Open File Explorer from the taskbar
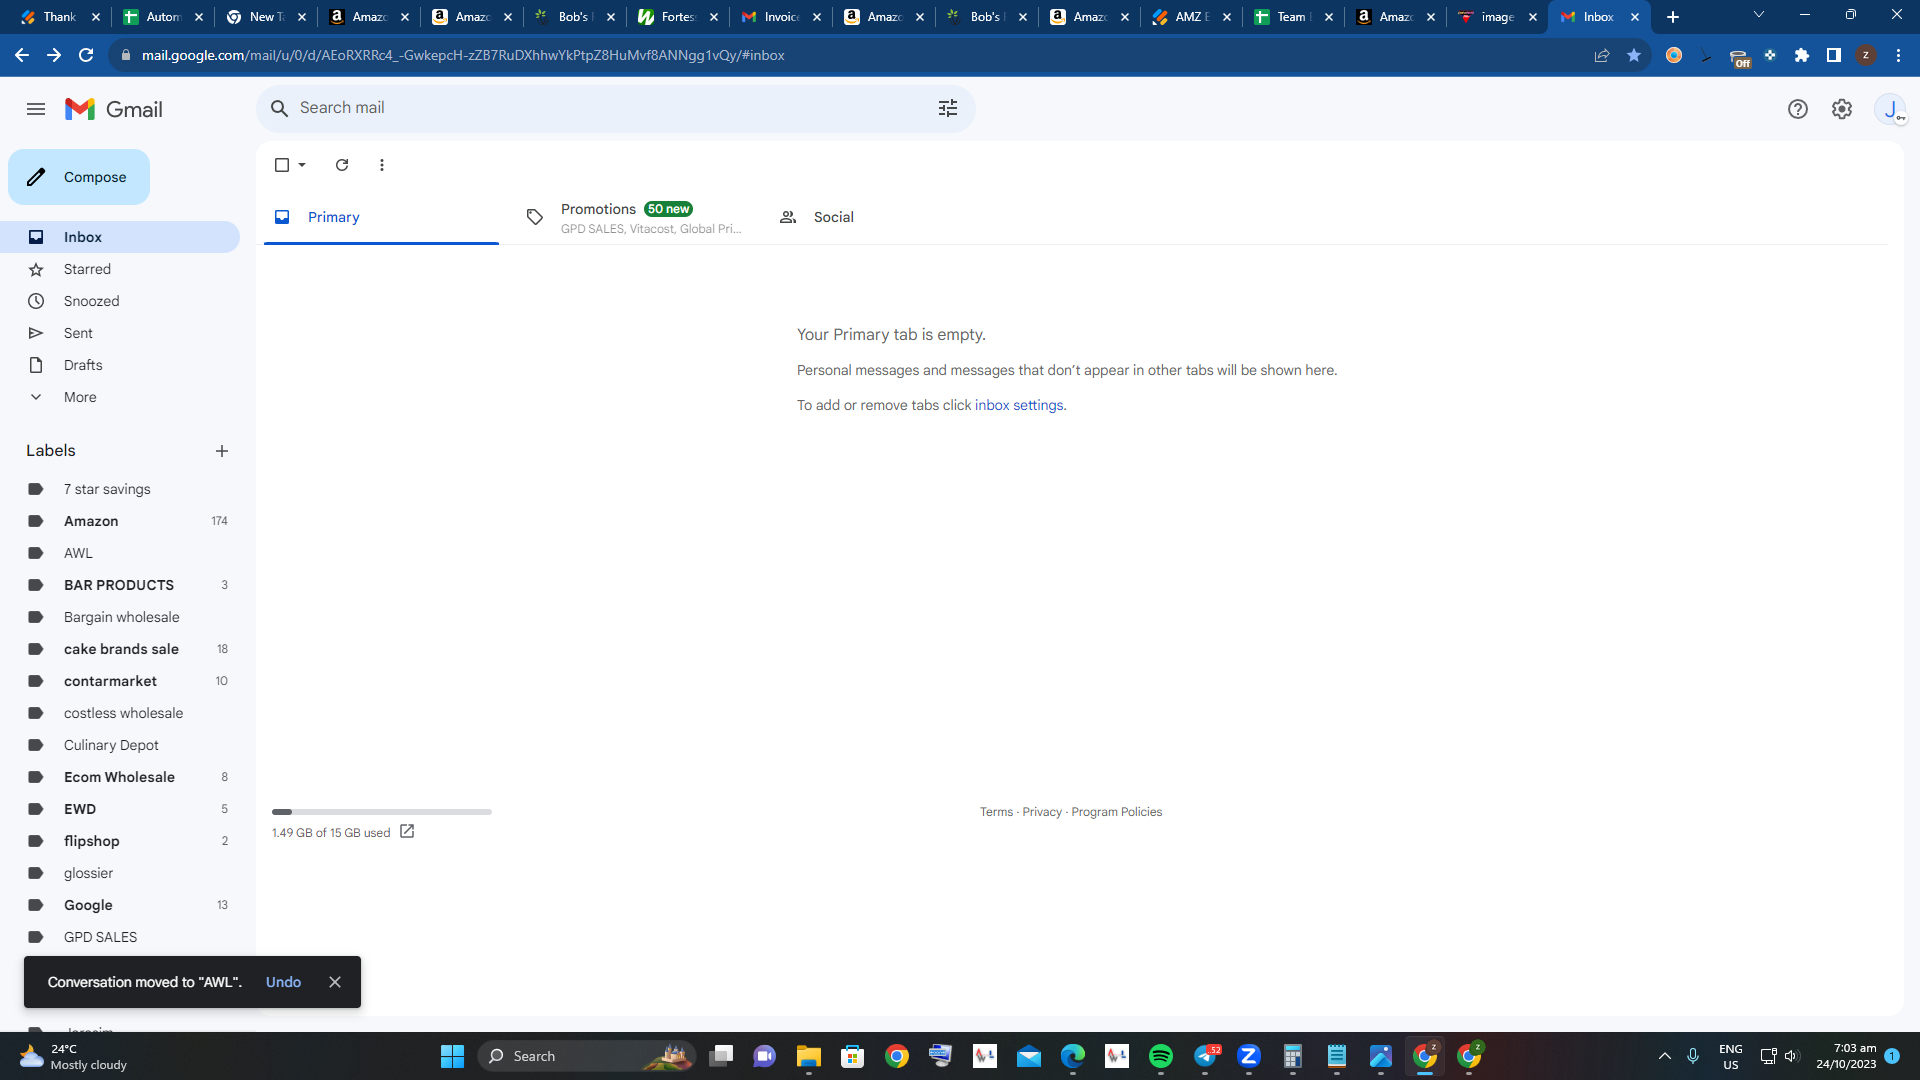Viewport: 1920px width, 1080px height. pos(809,1056)
